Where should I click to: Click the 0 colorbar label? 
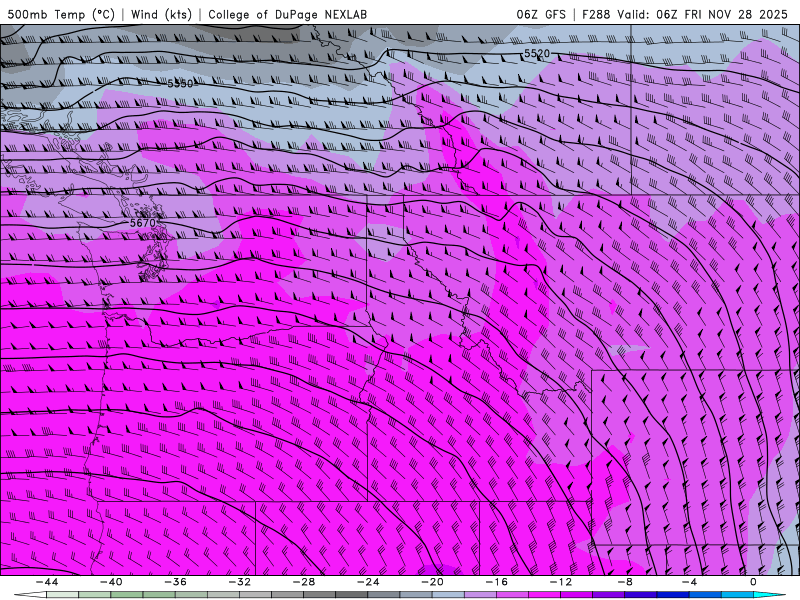tap(753, 582)
